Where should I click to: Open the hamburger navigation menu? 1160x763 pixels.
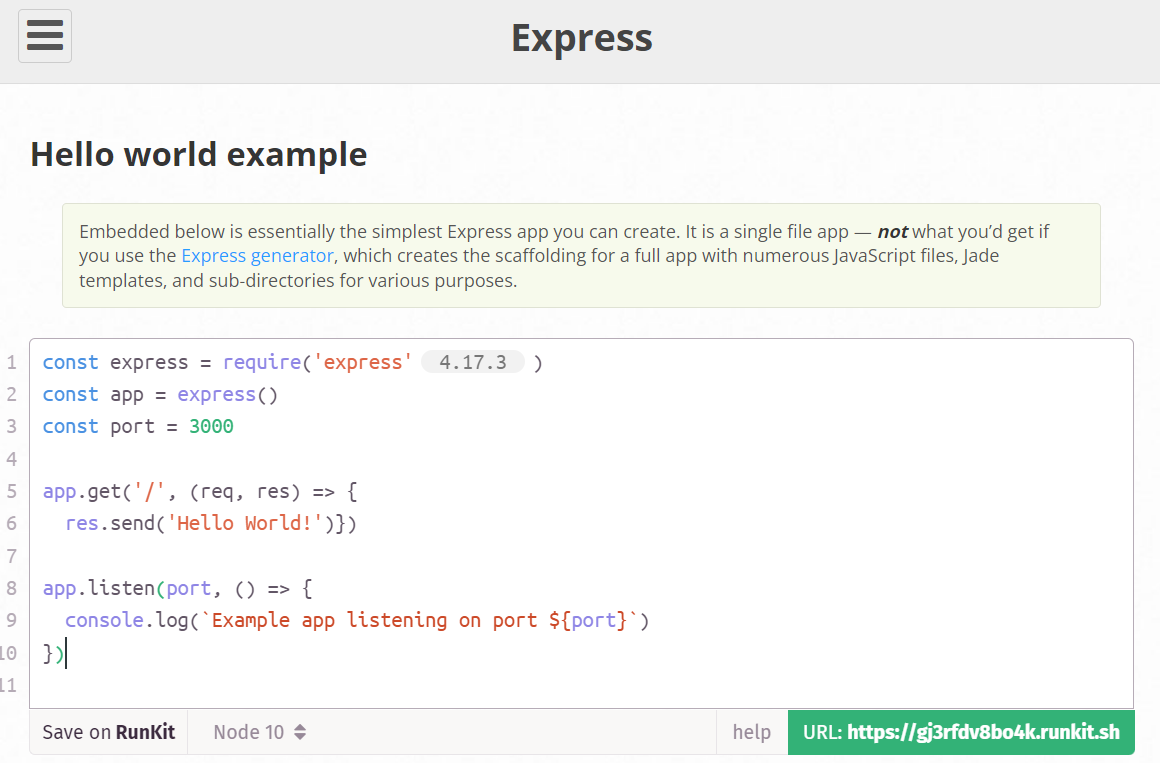45,36
